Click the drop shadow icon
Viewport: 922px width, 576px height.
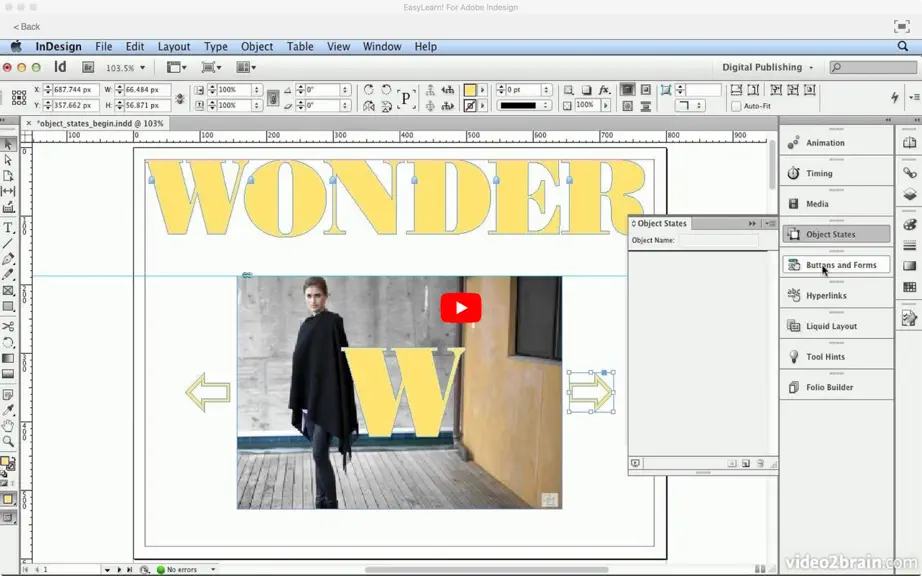pyautogui.click(x=586, y=90)
